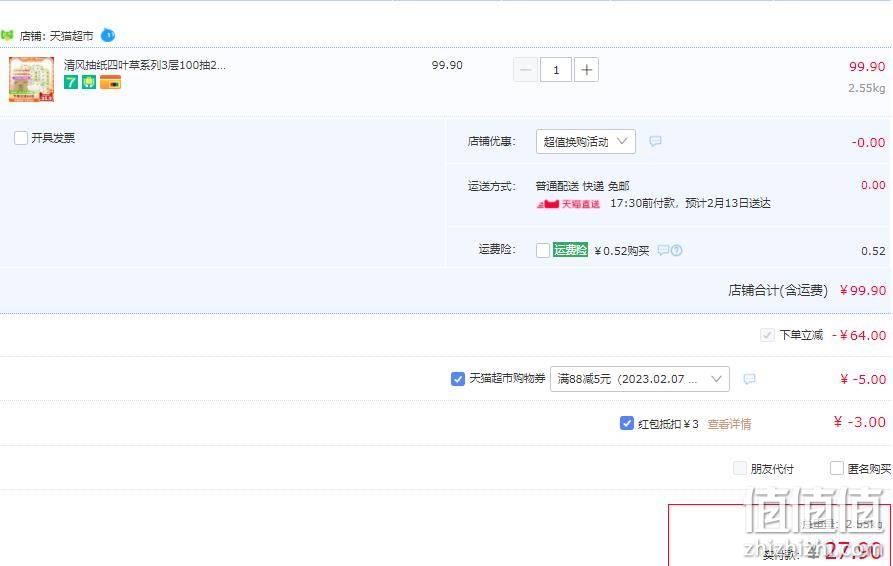Tick the 匿名购买 anonymous purchase checkbox
Viewport: 893px width, 566px height.
[x=837, y=468]
